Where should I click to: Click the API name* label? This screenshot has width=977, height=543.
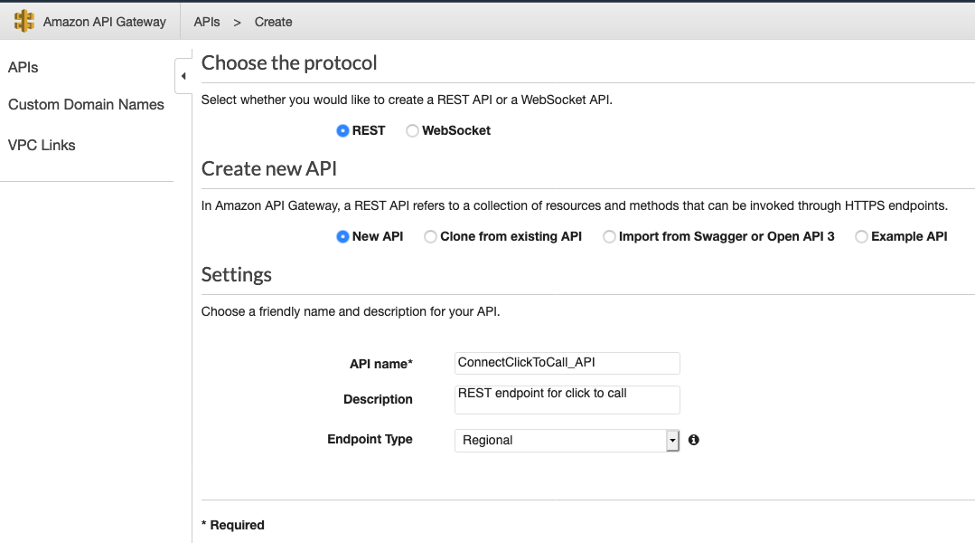381,363
